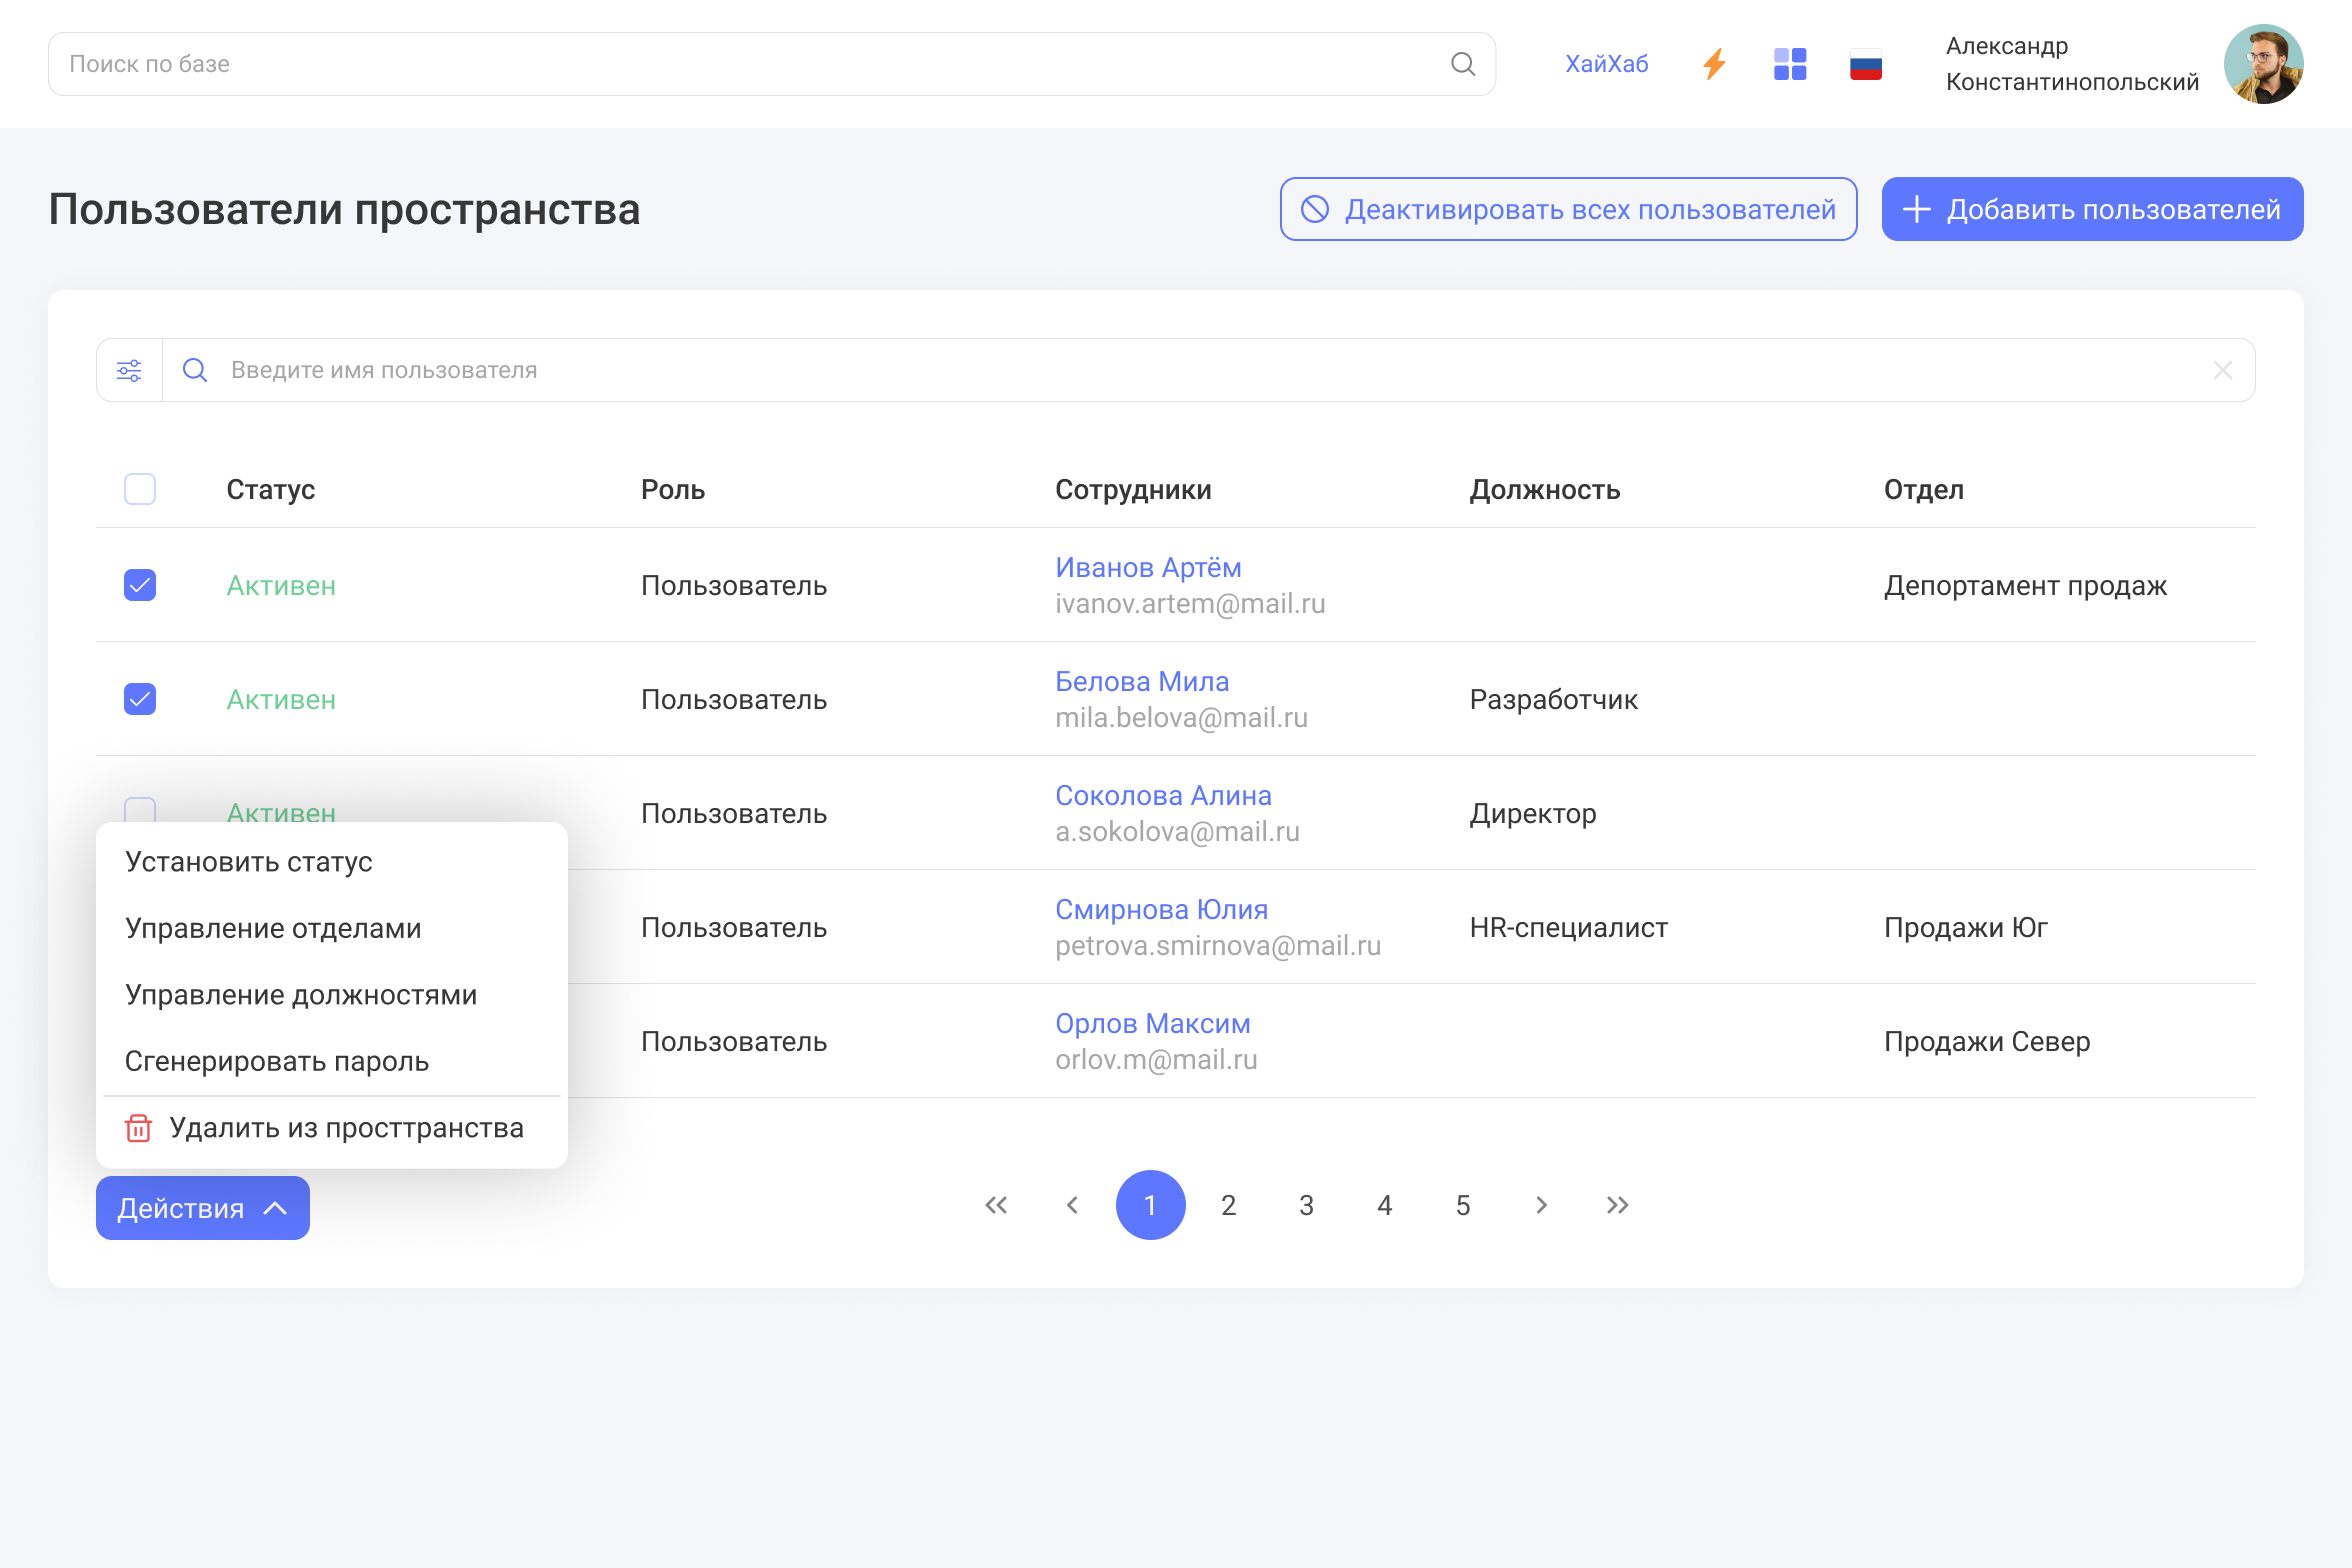2352x1568 pixels.
Task: Open the filter options icon beside search
Action: coord(129,370)
